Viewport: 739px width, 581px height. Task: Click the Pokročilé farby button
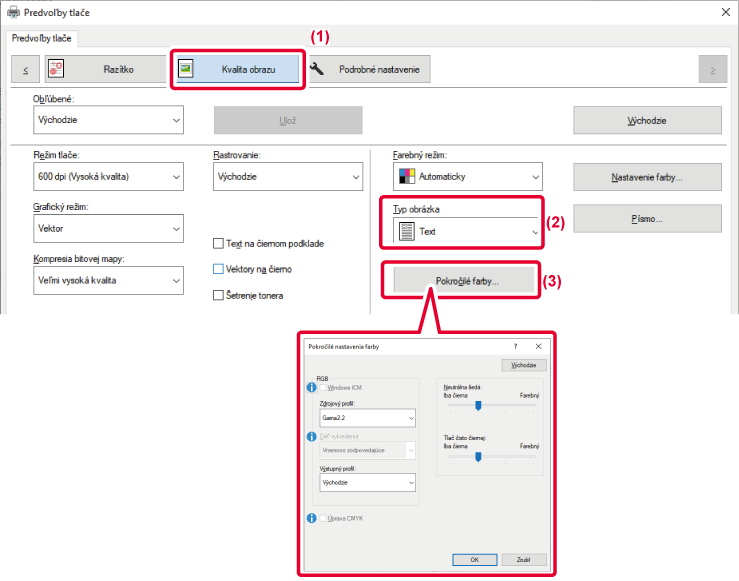(x=467, y=281)
